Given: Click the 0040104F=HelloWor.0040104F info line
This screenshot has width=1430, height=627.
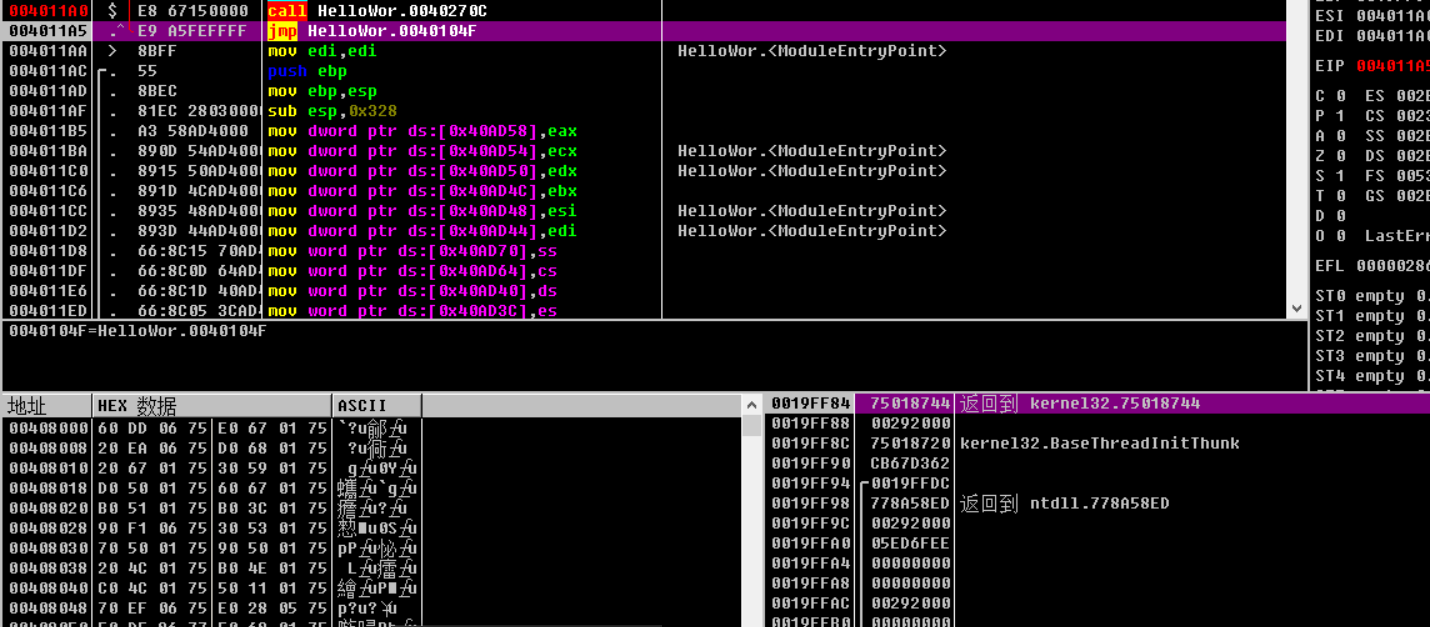Looking at the screenshot, I should [137, 330].
